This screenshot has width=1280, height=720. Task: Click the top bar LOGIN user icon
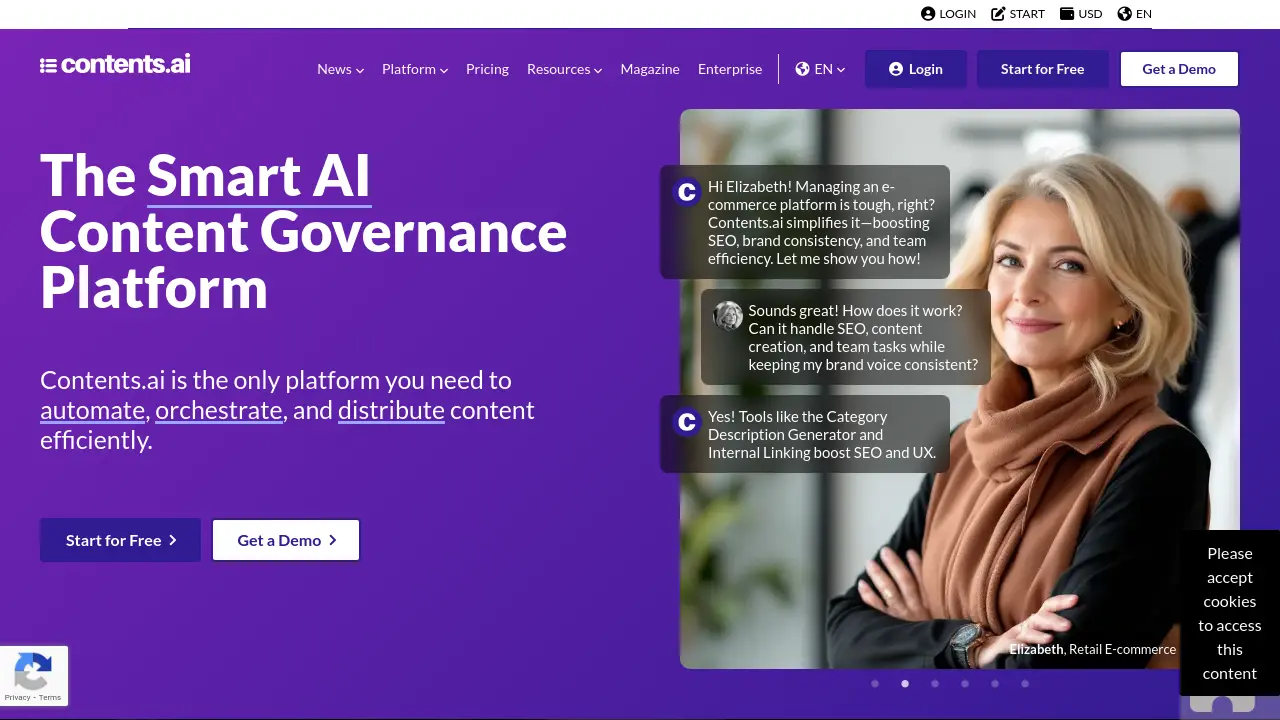[928, 14]
